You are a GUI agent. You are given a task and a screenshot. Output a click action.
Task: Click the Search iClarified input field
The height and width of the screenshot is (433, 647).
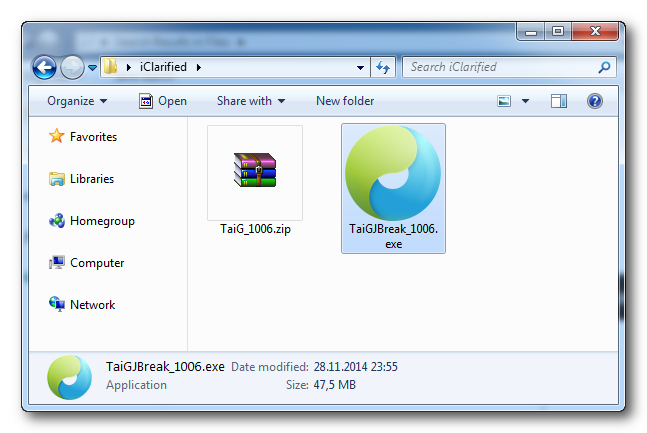point(498,67)
